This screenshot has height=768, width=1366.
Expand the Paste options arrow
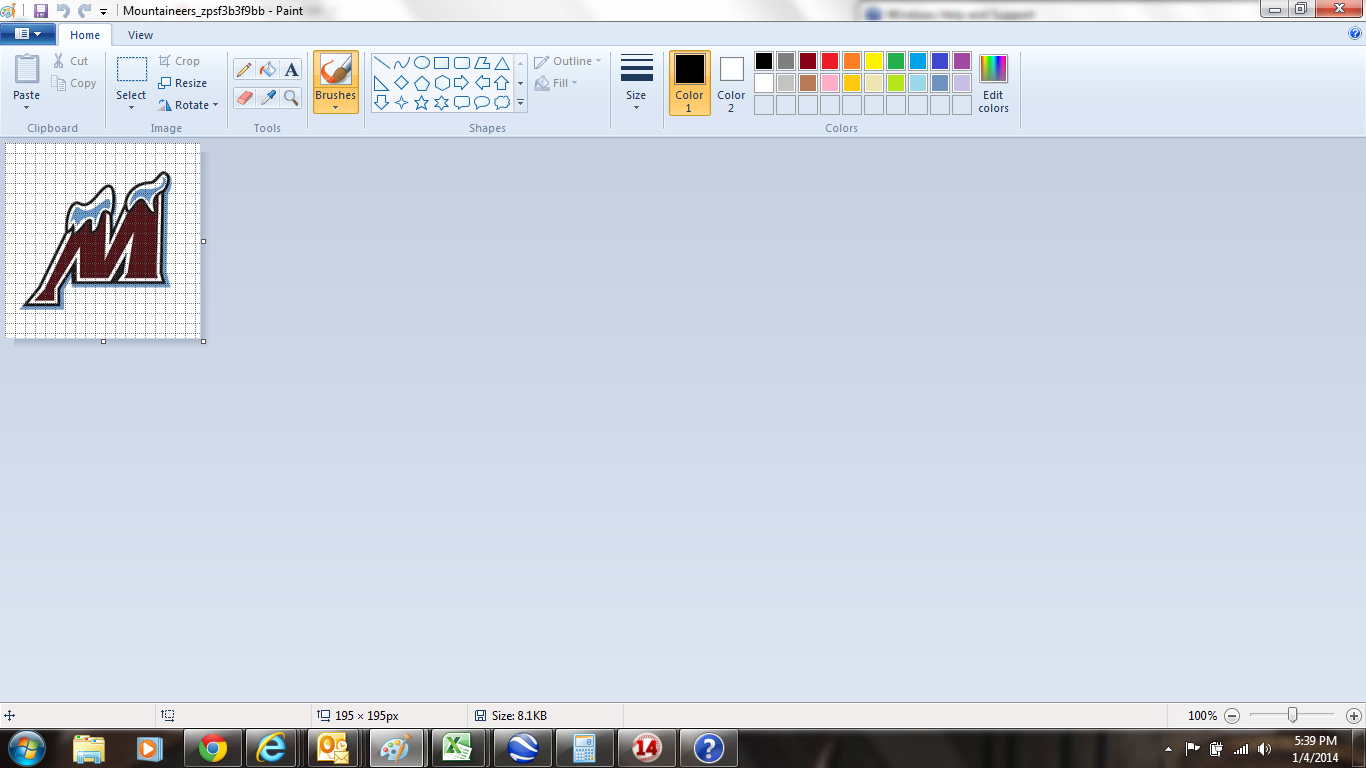point(27,106)
